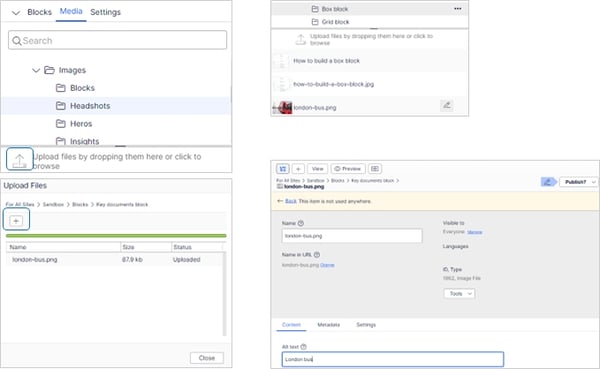The height and width of the screenshot is (369, 600).
Task: Select the Headshots folder
Action: (x=90, y=106)
